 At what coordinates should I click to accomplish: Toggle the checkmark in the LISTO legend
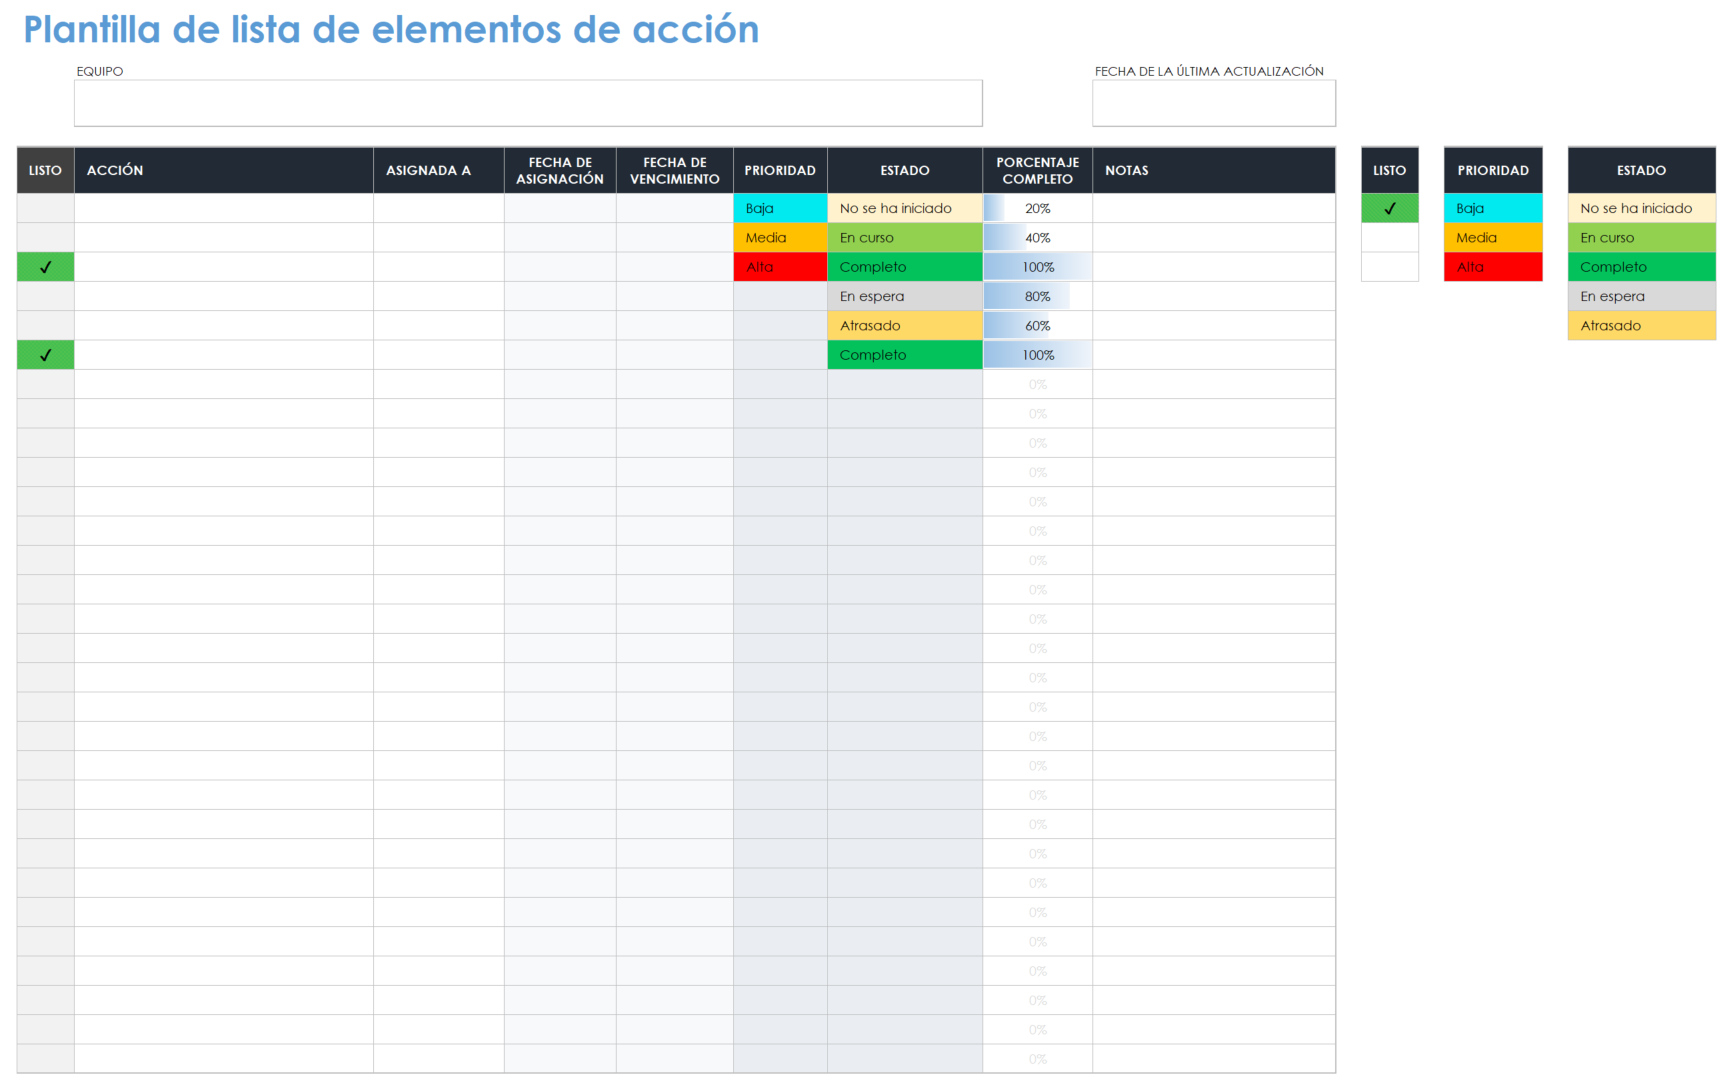[x=1390, y=208]
